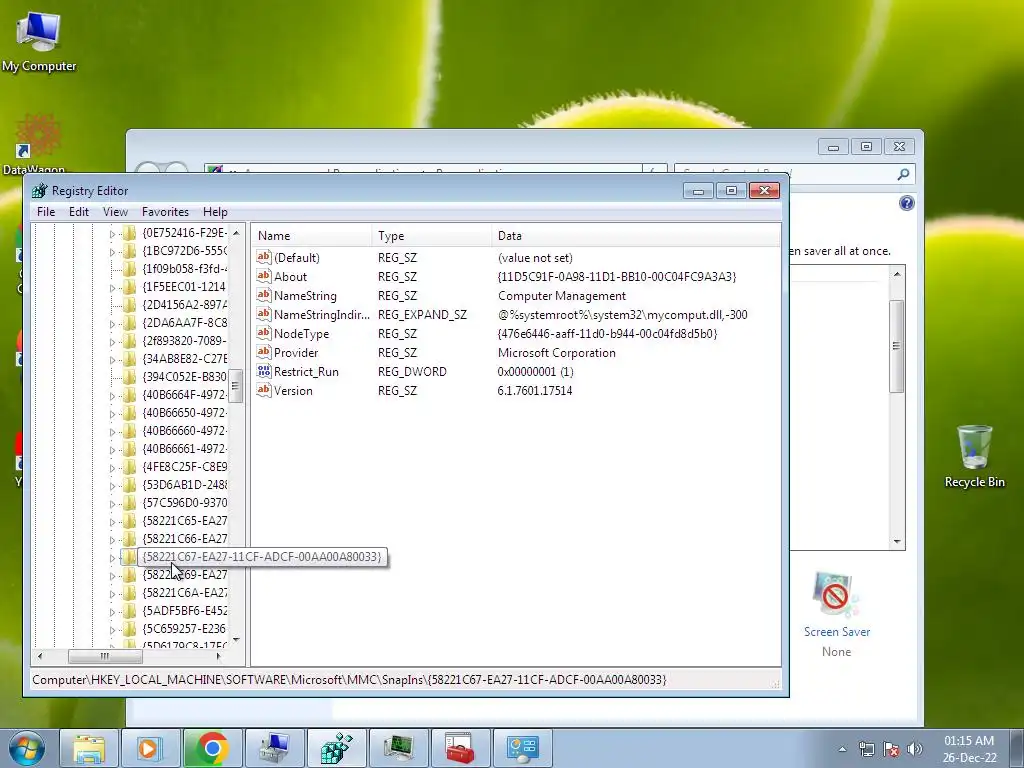Click scroll-down arrow of tree pane scrollbar
Viewport: 1024px width, 768px height.
pos(236,640)
